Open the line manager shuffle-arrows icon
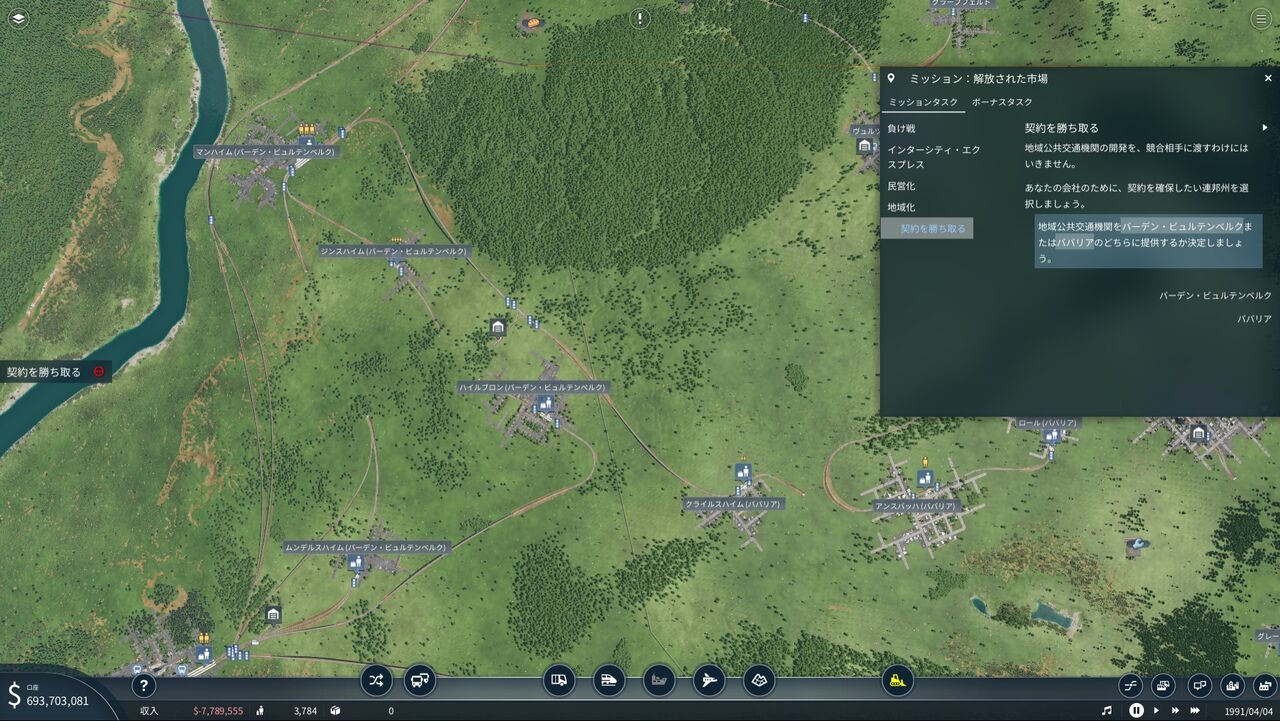The height and width of the screenshot is (721, 1280). [x=376, y=680]
